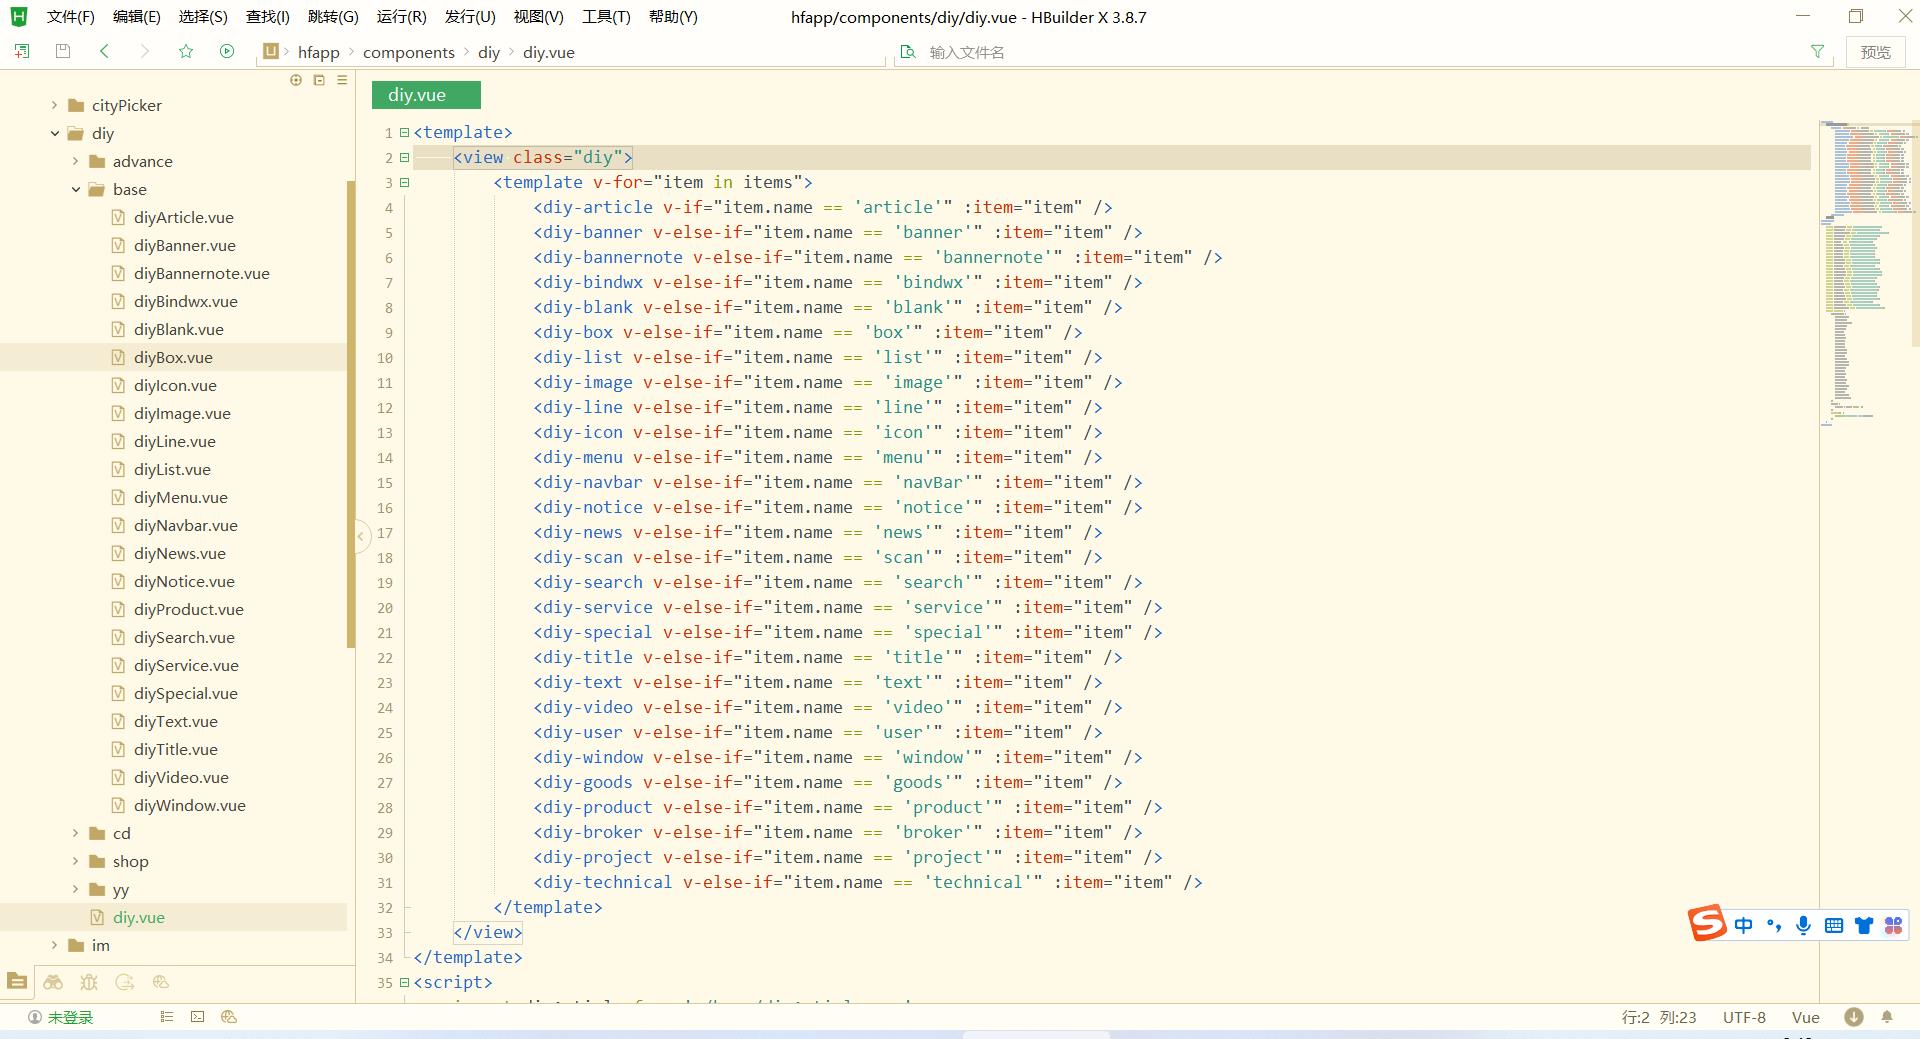Click the Sogou microphone voice input icon
Viewport: 1920px width, 1039px height.
(x=1803, y=925)
